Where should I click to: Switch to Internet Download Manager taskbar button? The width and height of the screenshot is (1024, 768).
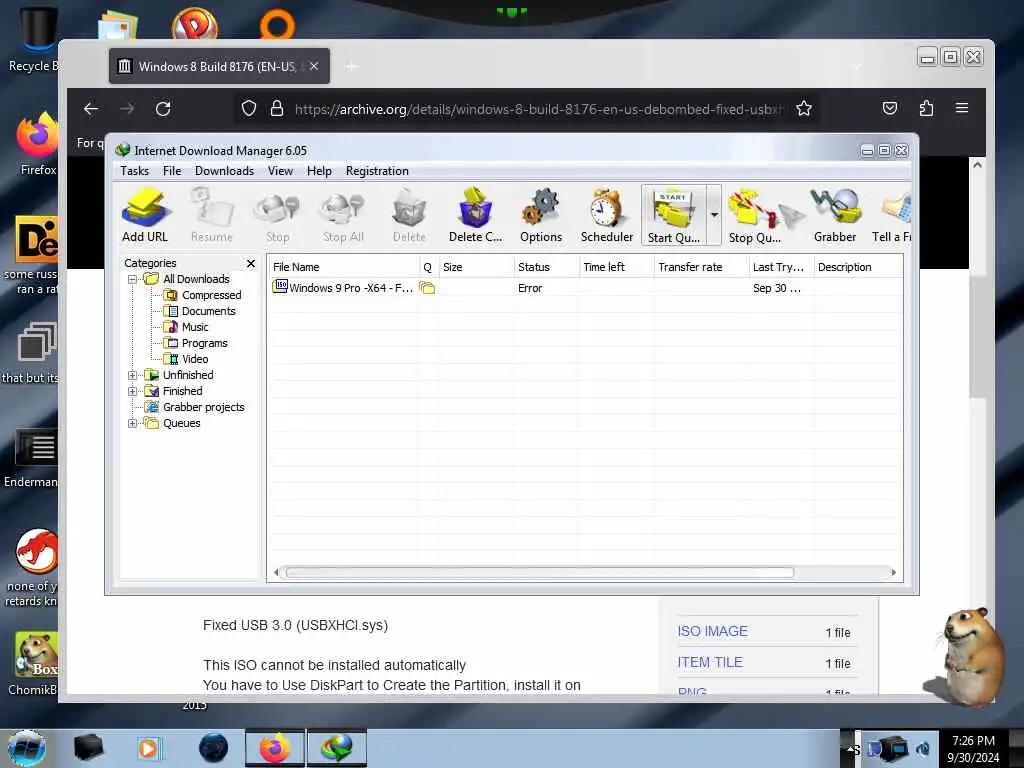pyautogui.click(x=336, y=748)
